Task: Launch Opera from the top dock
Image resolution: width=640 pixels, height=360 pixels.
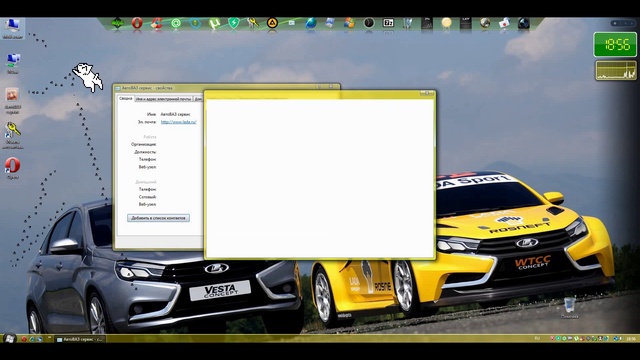Action: point(137,23)
